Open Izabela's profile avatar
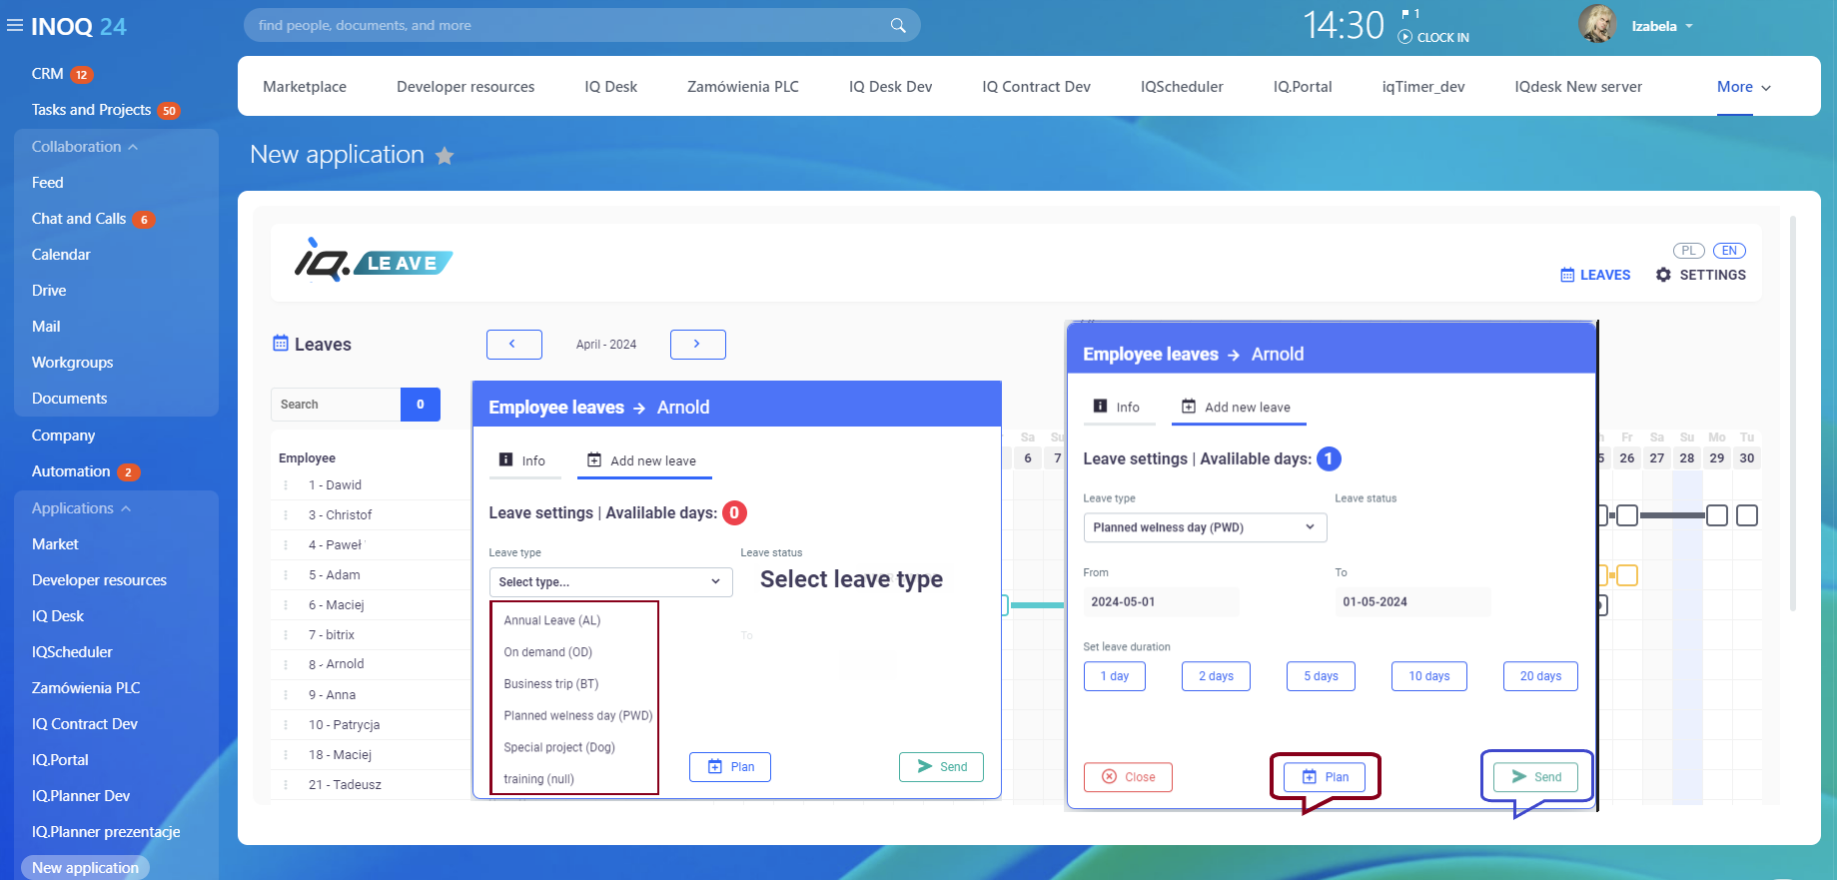This screenshot has width=1837, height=880. click(x=1597, y=25)
